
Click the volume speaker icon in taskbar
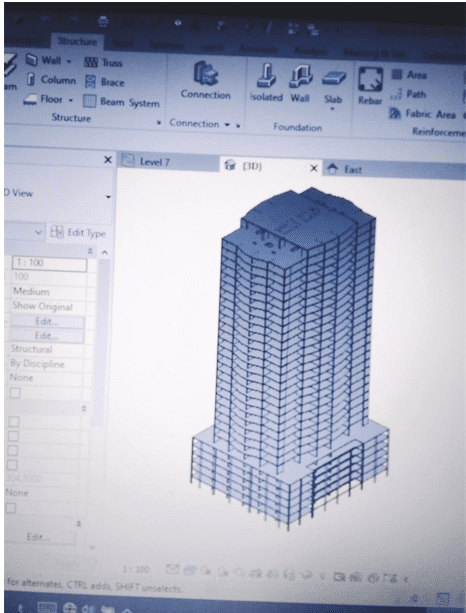(x=87, y=608)
